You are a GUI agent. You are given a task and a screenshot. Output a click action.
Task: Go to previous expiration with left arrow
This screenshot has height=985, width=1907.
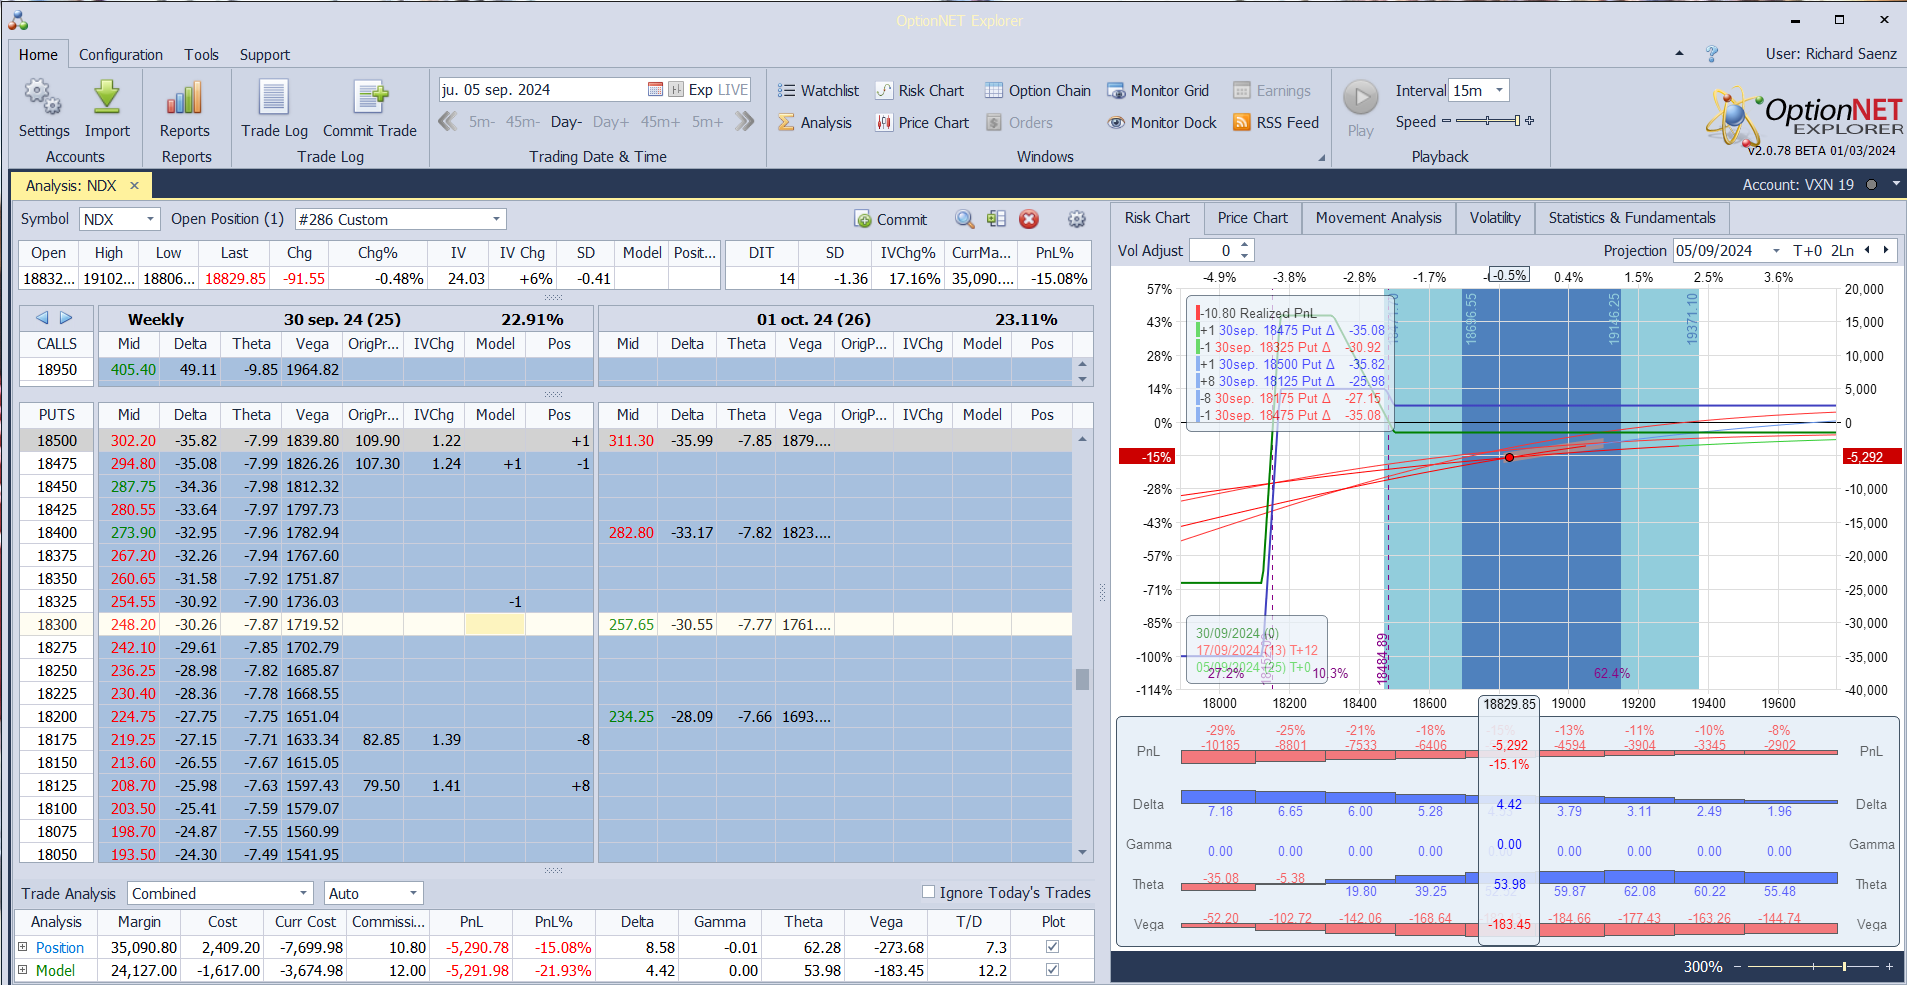tap(42, 318)
